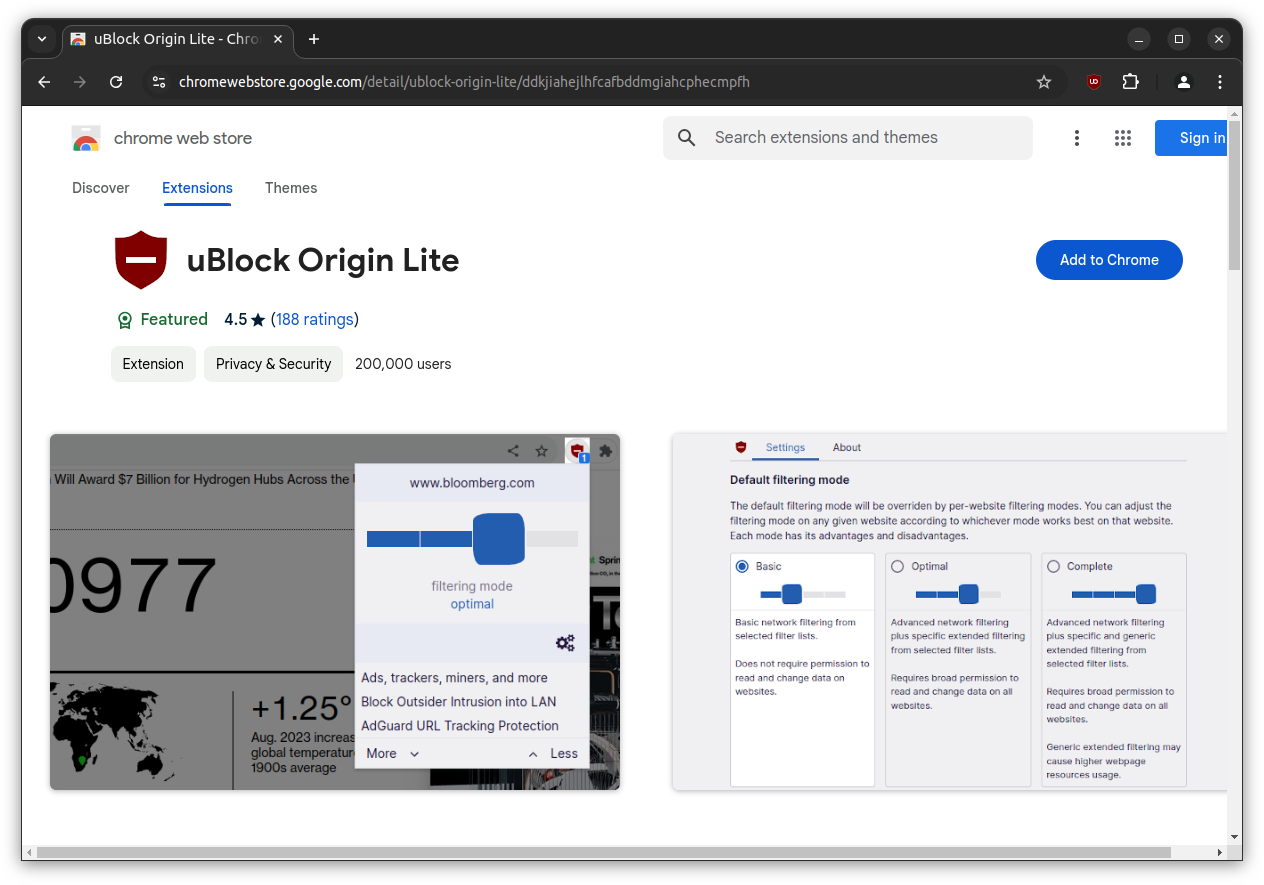Switch to the Themes tab
Screen dimensions: 1264x885
click(291, 188)
